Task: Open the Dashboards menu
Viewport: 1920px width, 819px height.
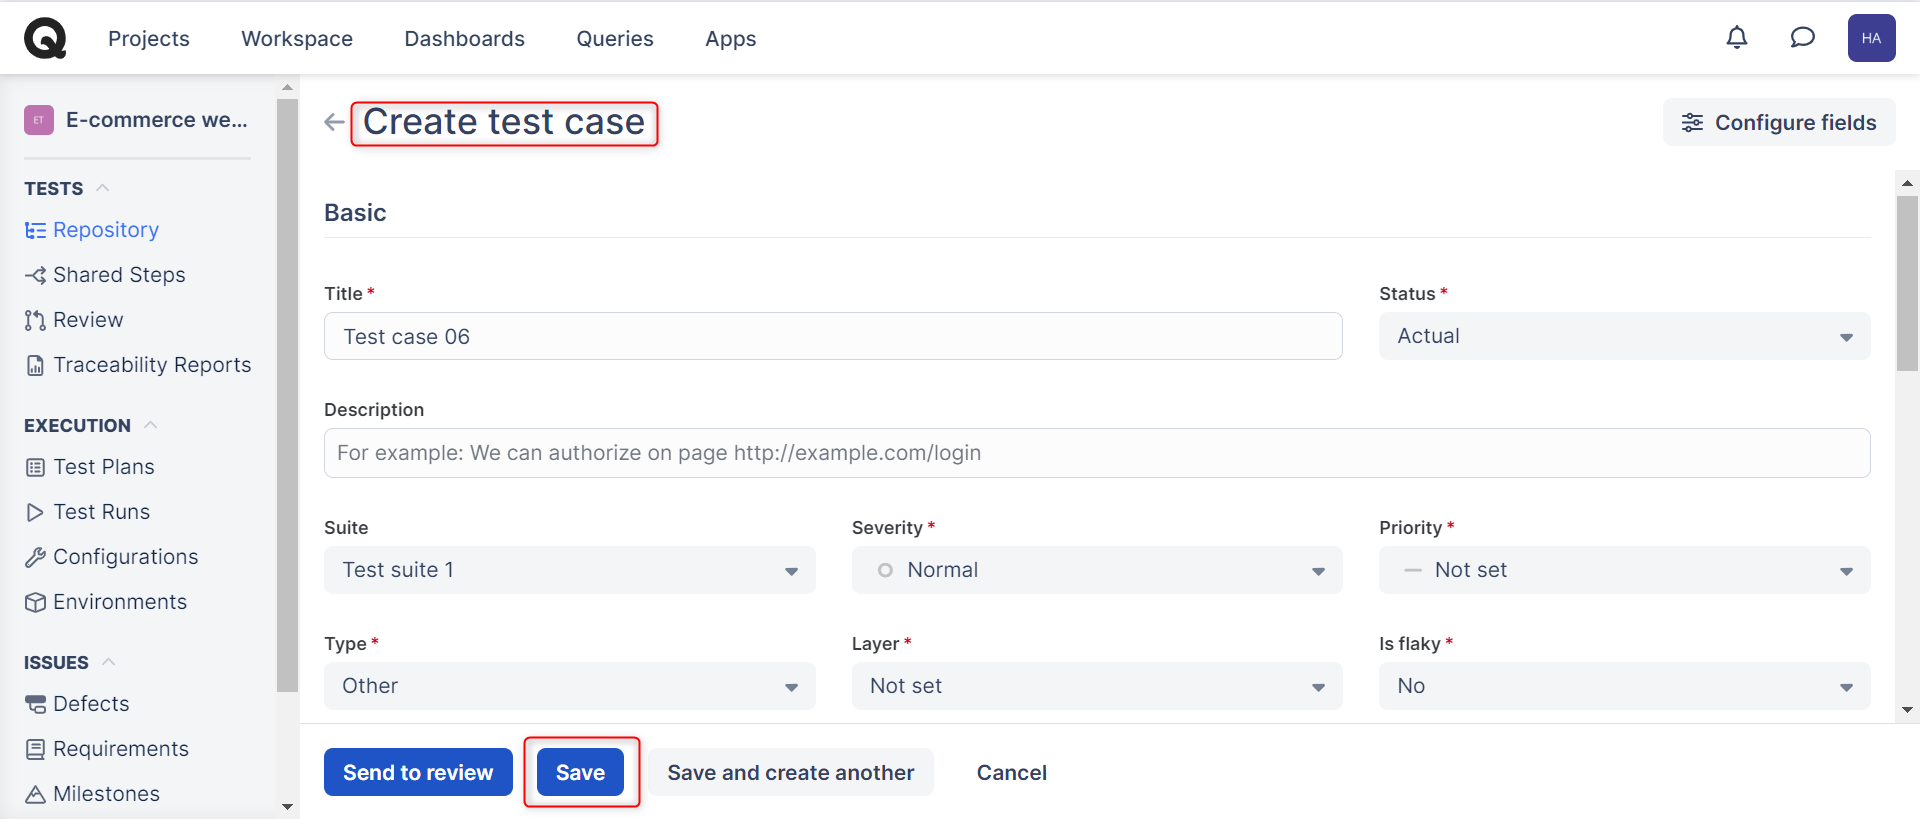Action: pyautogui.click(x=464, y=38)
